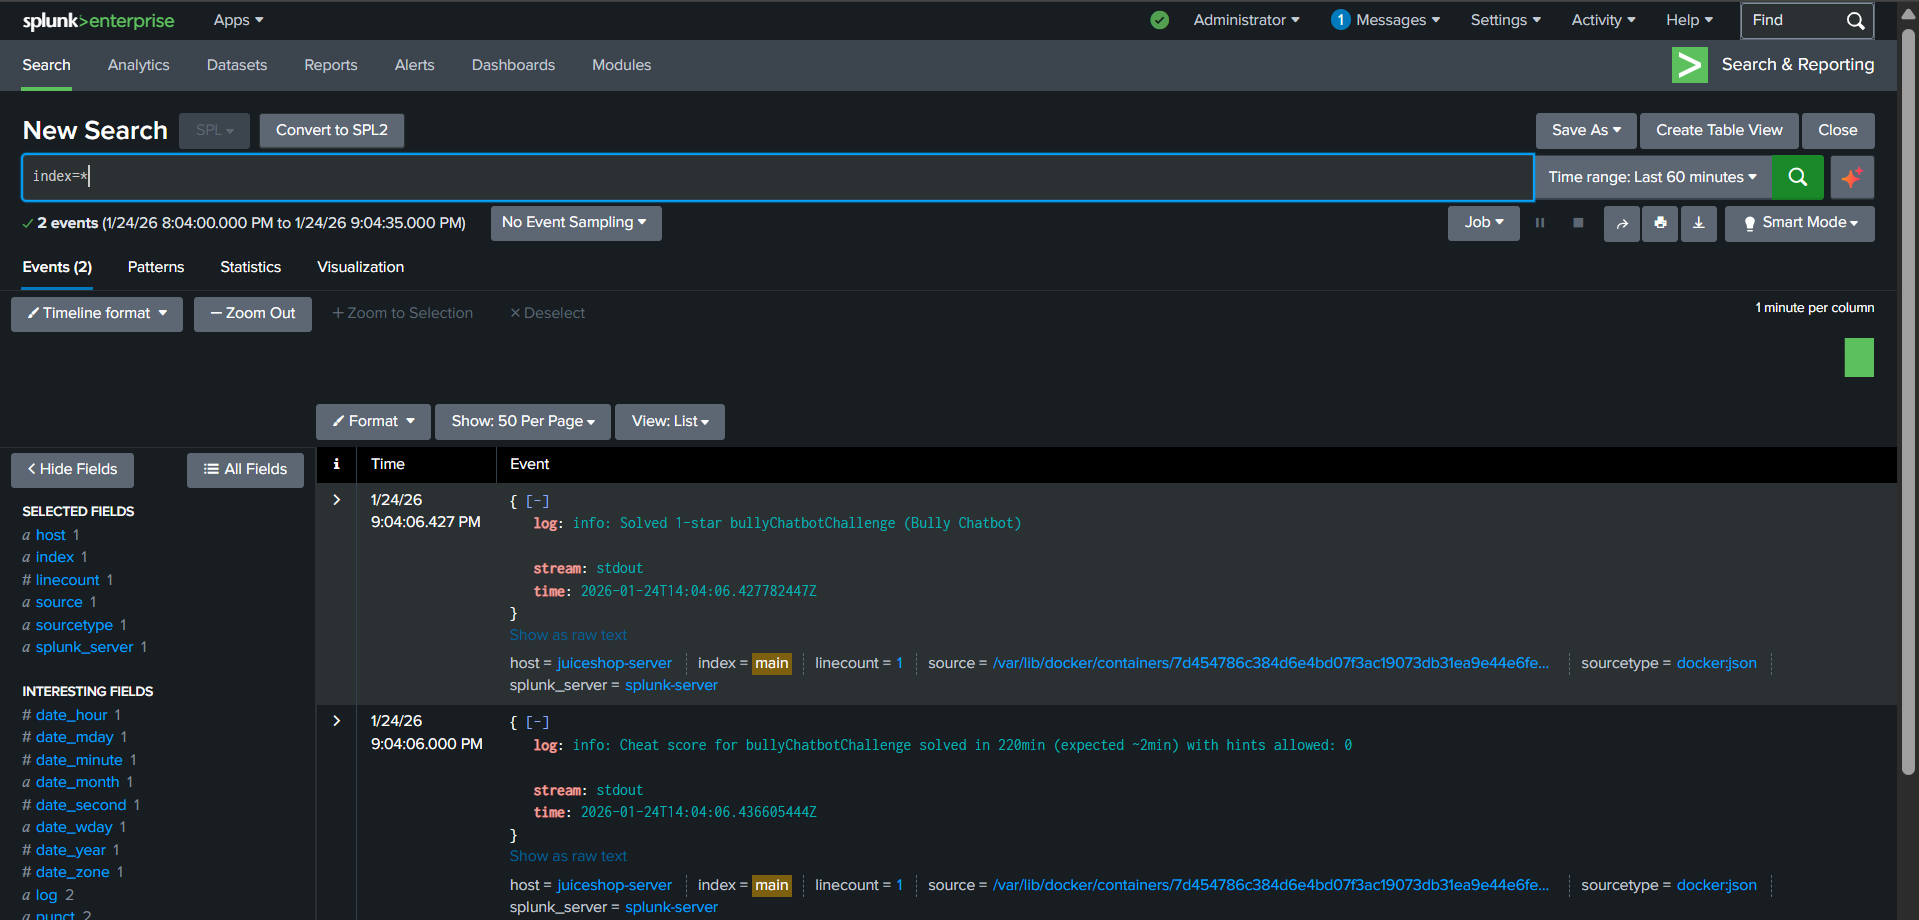Click the Search & Reporting app logo
The width and height of the screenshot is (1919, 920).
click(1689, 65)
